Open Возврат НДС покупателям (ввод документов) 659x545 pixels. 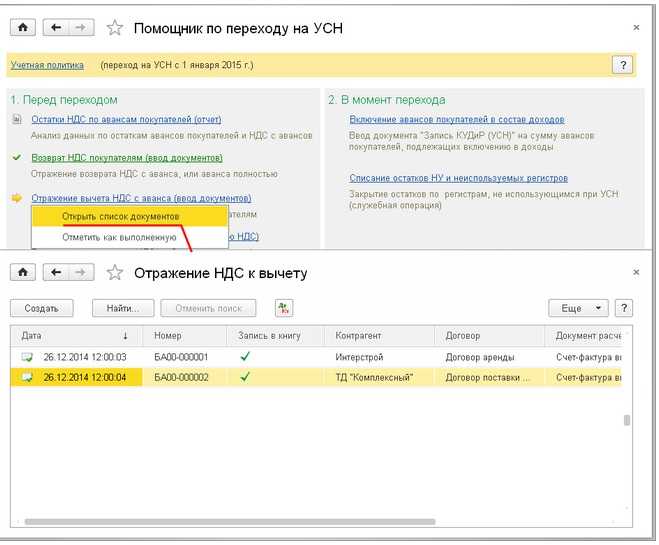pyautogui.click(x=127, y=158)
